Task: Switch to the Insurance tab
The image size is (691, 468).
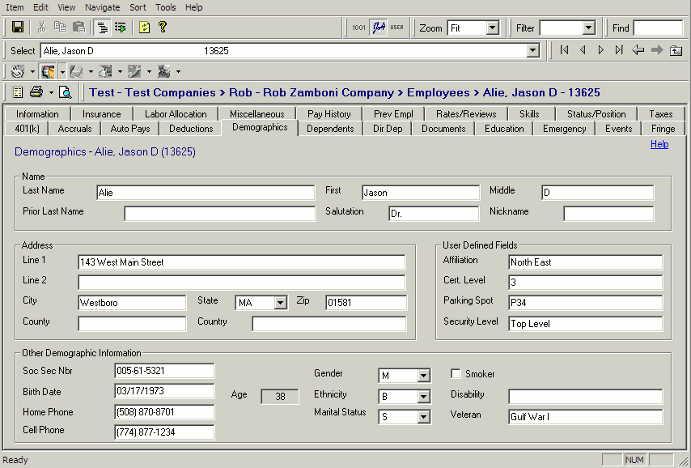Action: coord(101,114)
